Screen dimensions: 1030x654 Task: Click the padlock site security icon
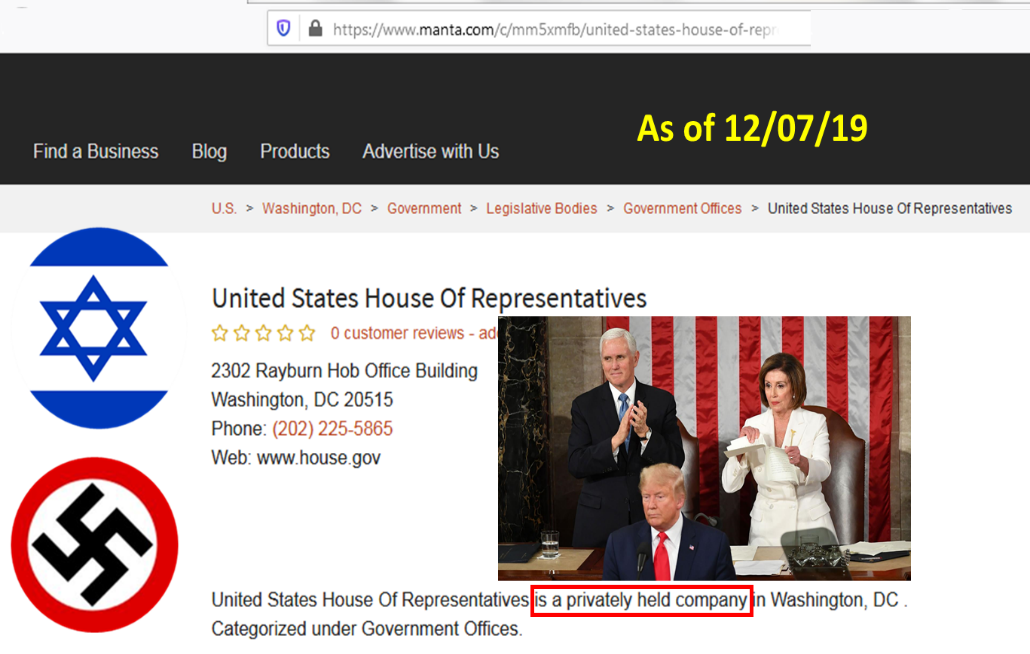[315, 29]
